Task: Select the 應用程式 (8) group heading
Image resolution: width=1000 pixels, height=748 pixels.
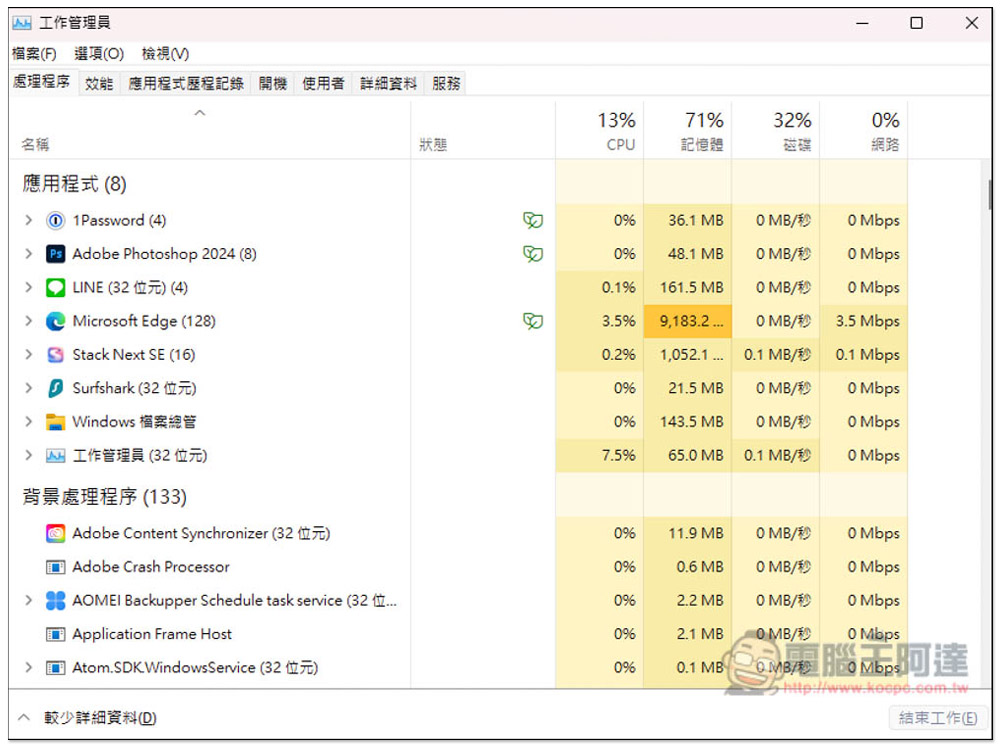Action: click(75, 184)
